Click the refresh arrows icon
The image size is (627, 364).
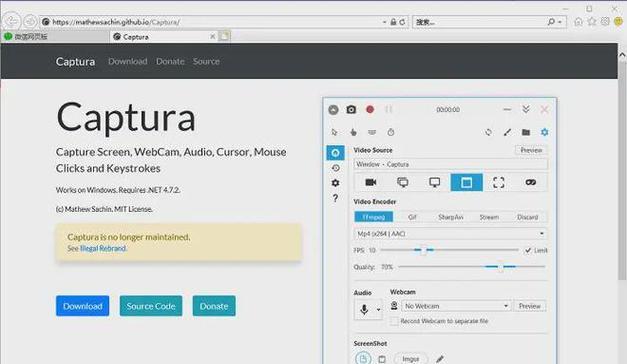(488, 132)
